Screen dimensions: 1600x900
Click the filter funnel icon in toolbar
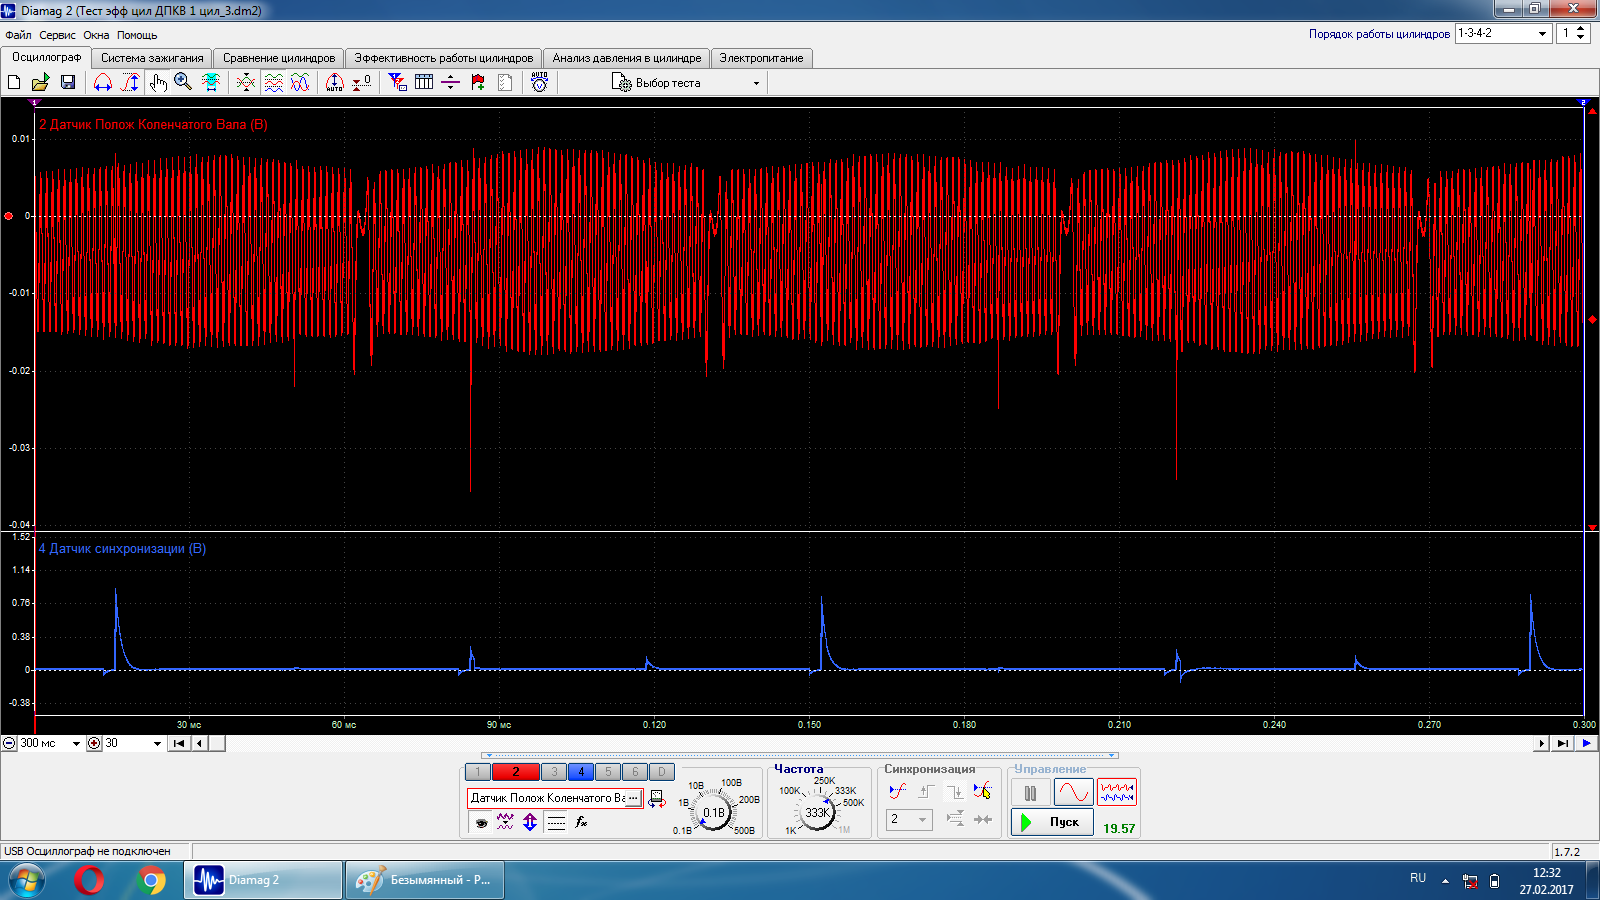[x=397, y=82]
